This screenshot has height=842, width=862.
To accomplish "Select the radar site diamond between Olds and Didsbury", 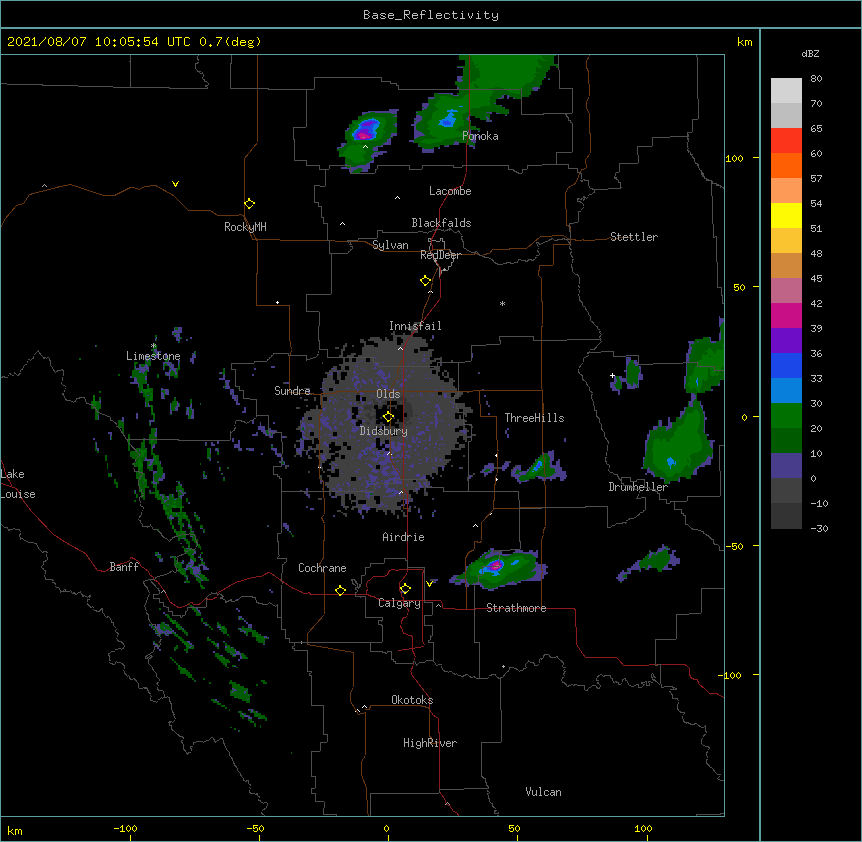I will coord(388,416).
